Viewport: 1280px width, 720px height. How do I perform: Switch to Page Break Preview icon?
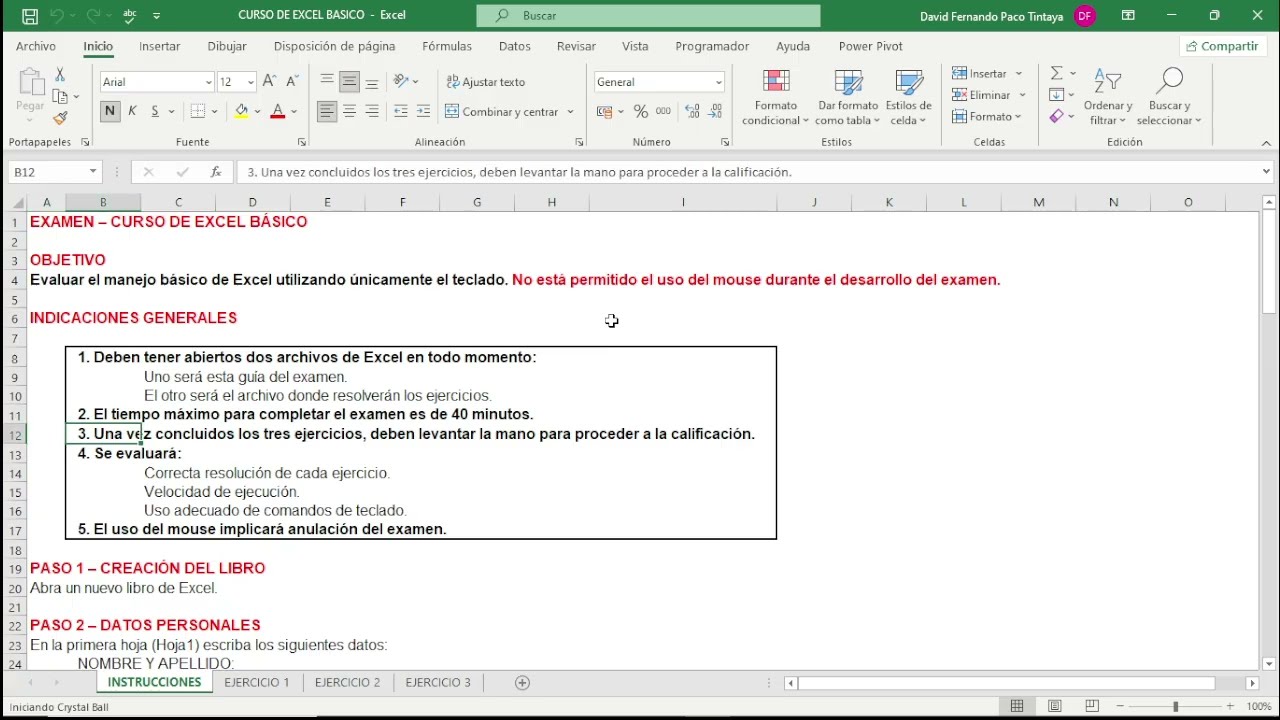pos(1092,706)
